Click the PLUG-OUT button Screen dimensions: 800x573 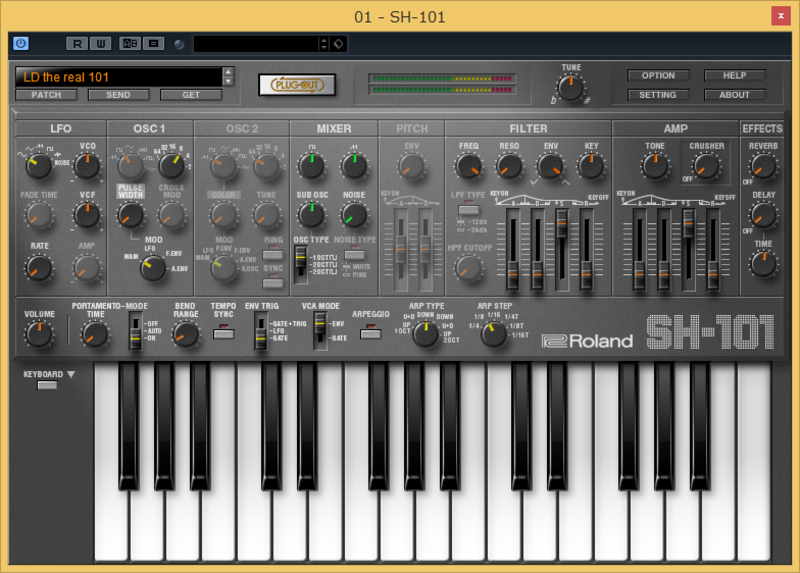coord(297,85)
